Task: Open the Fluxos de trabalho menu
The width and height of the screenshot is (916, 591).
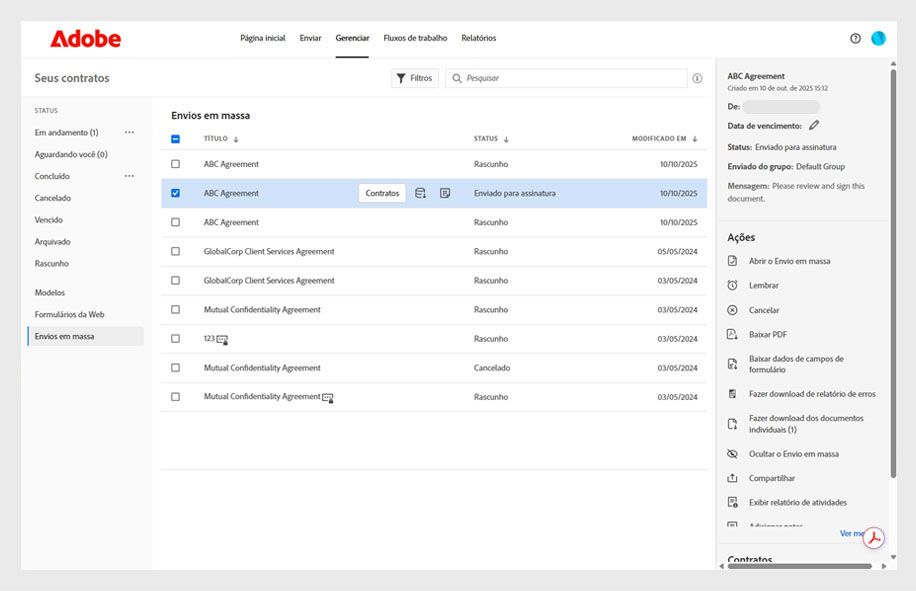Action: (415, 38)
